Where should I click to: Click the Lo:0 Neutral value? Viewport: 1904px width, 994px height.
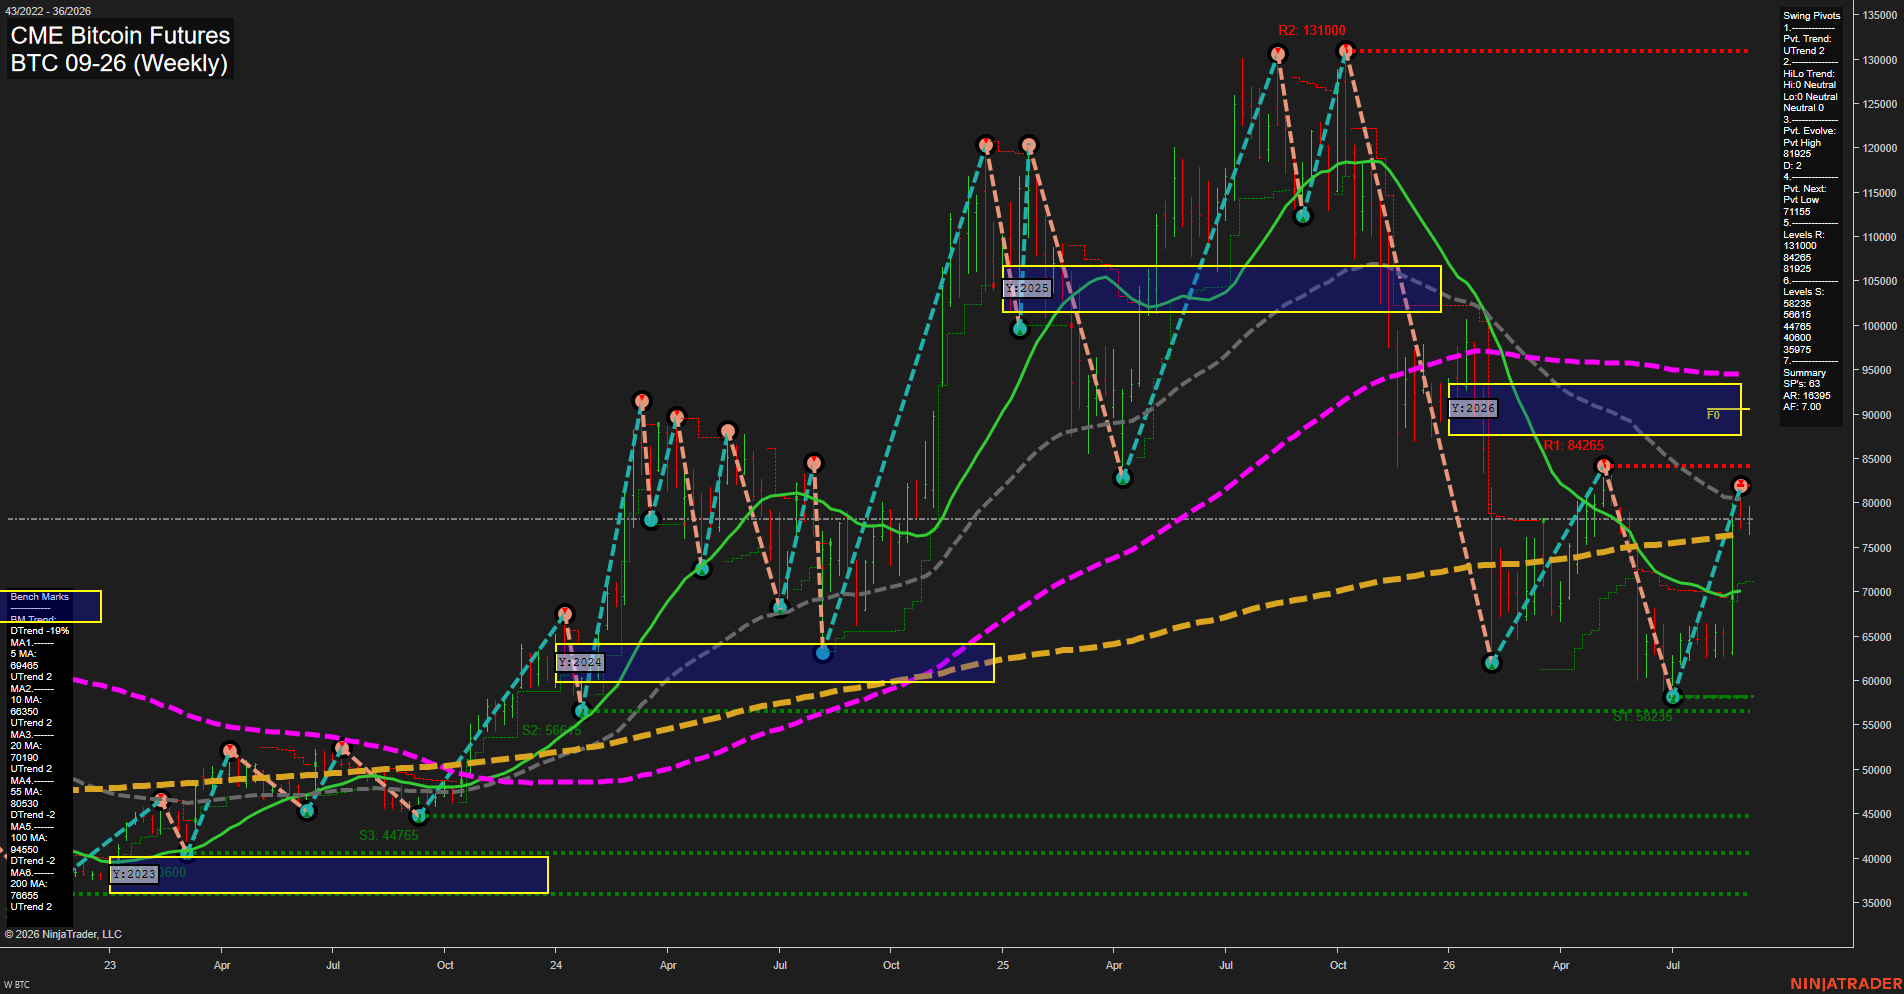click(x=1810, y=97)
